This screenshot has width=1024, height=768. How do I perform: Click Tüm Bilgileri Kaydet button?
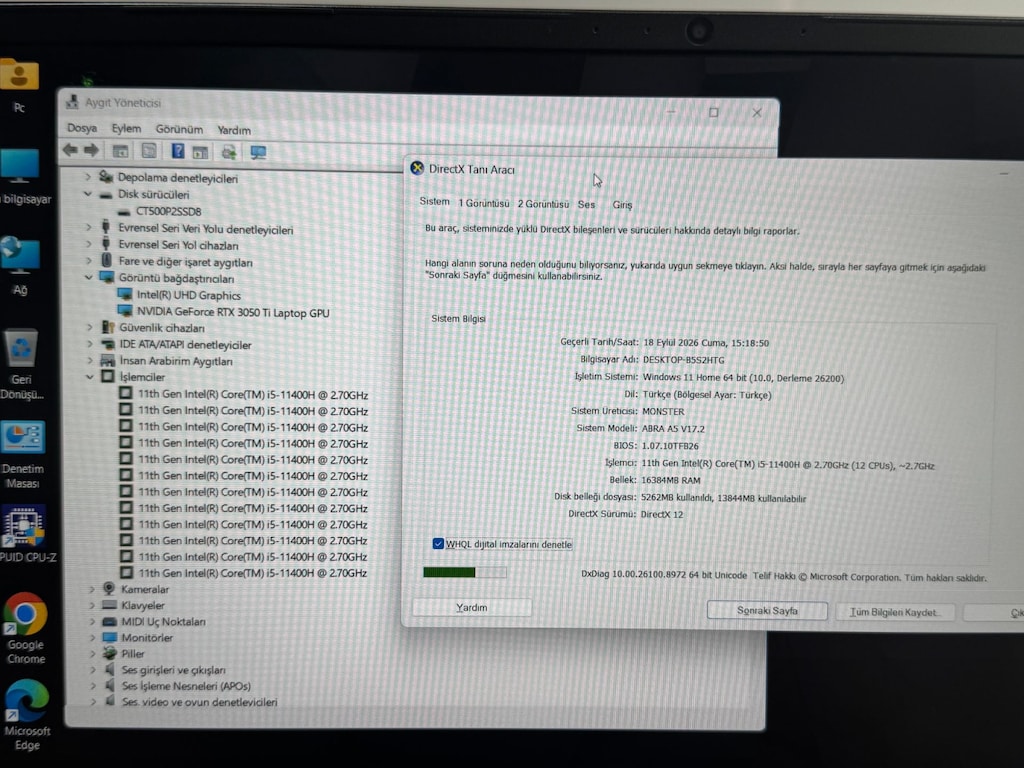click(x=895, y=612)
